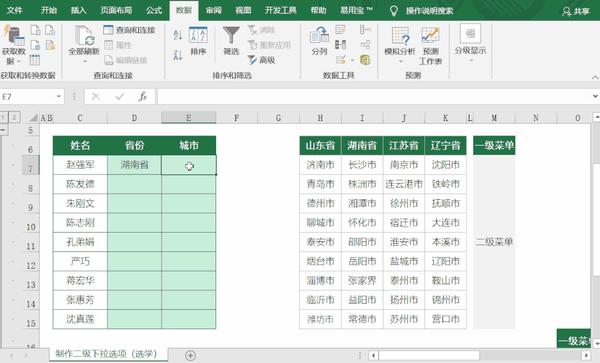Switch to the Page Layout (页面布局) tab
600x363 pixels.
click(x=116, y=10)
